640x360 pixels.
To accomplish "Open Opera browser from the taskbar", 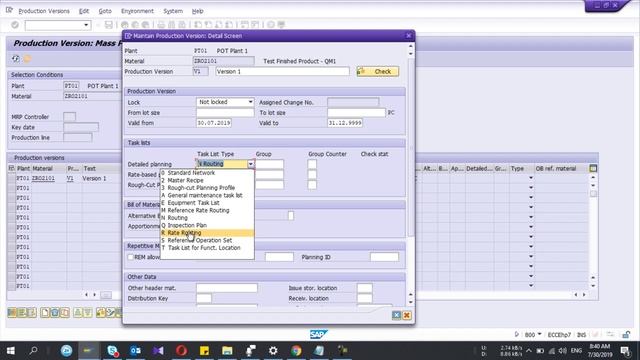I will (181, 350).
